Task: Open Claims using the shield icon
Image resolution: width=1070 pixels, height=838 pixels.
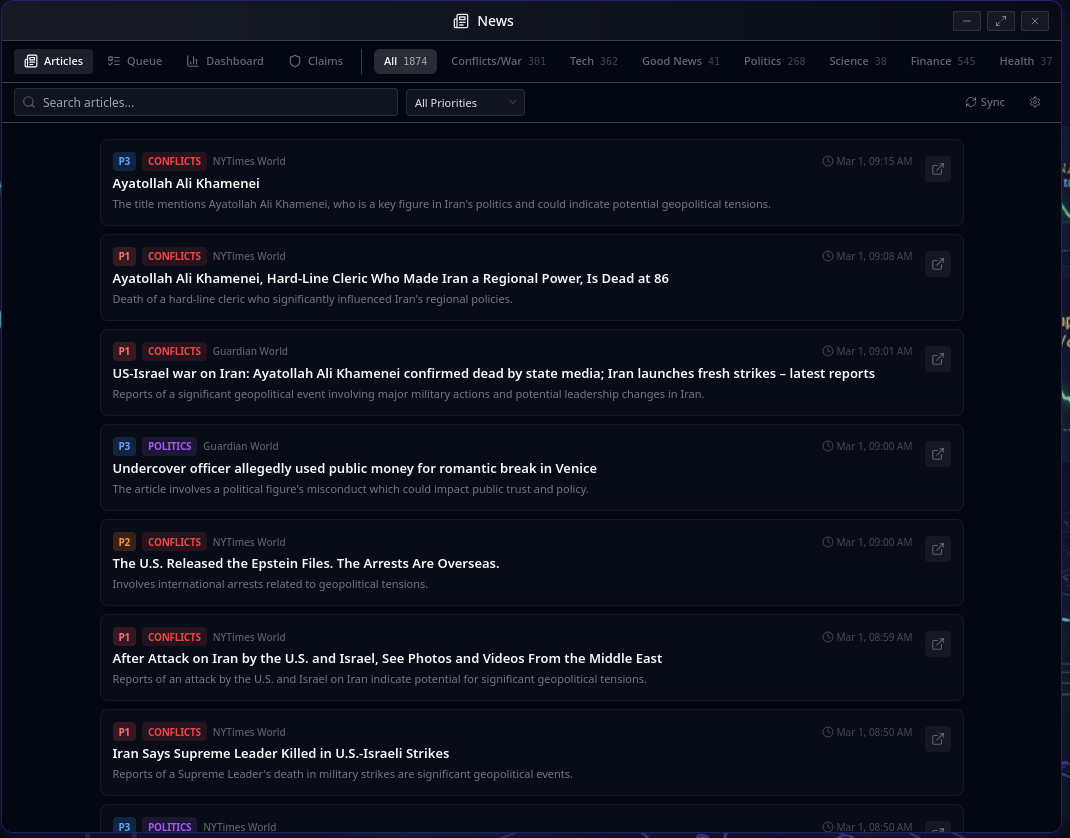Action: (295, 61)
